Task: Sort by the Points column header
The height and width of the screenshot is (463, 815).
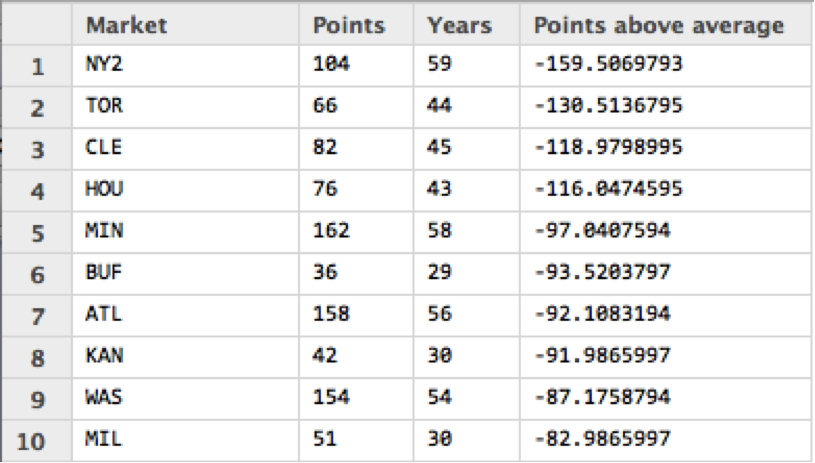Action: 349,25
